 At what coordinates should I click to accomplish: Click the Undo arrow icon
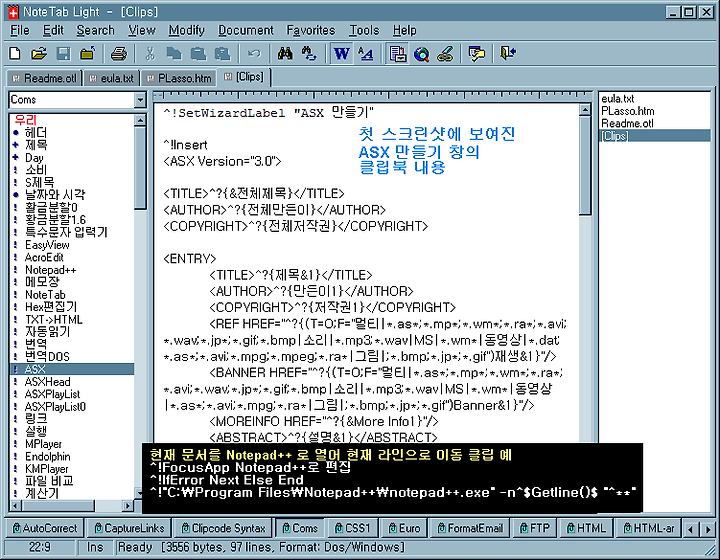[x=253, y=54]
